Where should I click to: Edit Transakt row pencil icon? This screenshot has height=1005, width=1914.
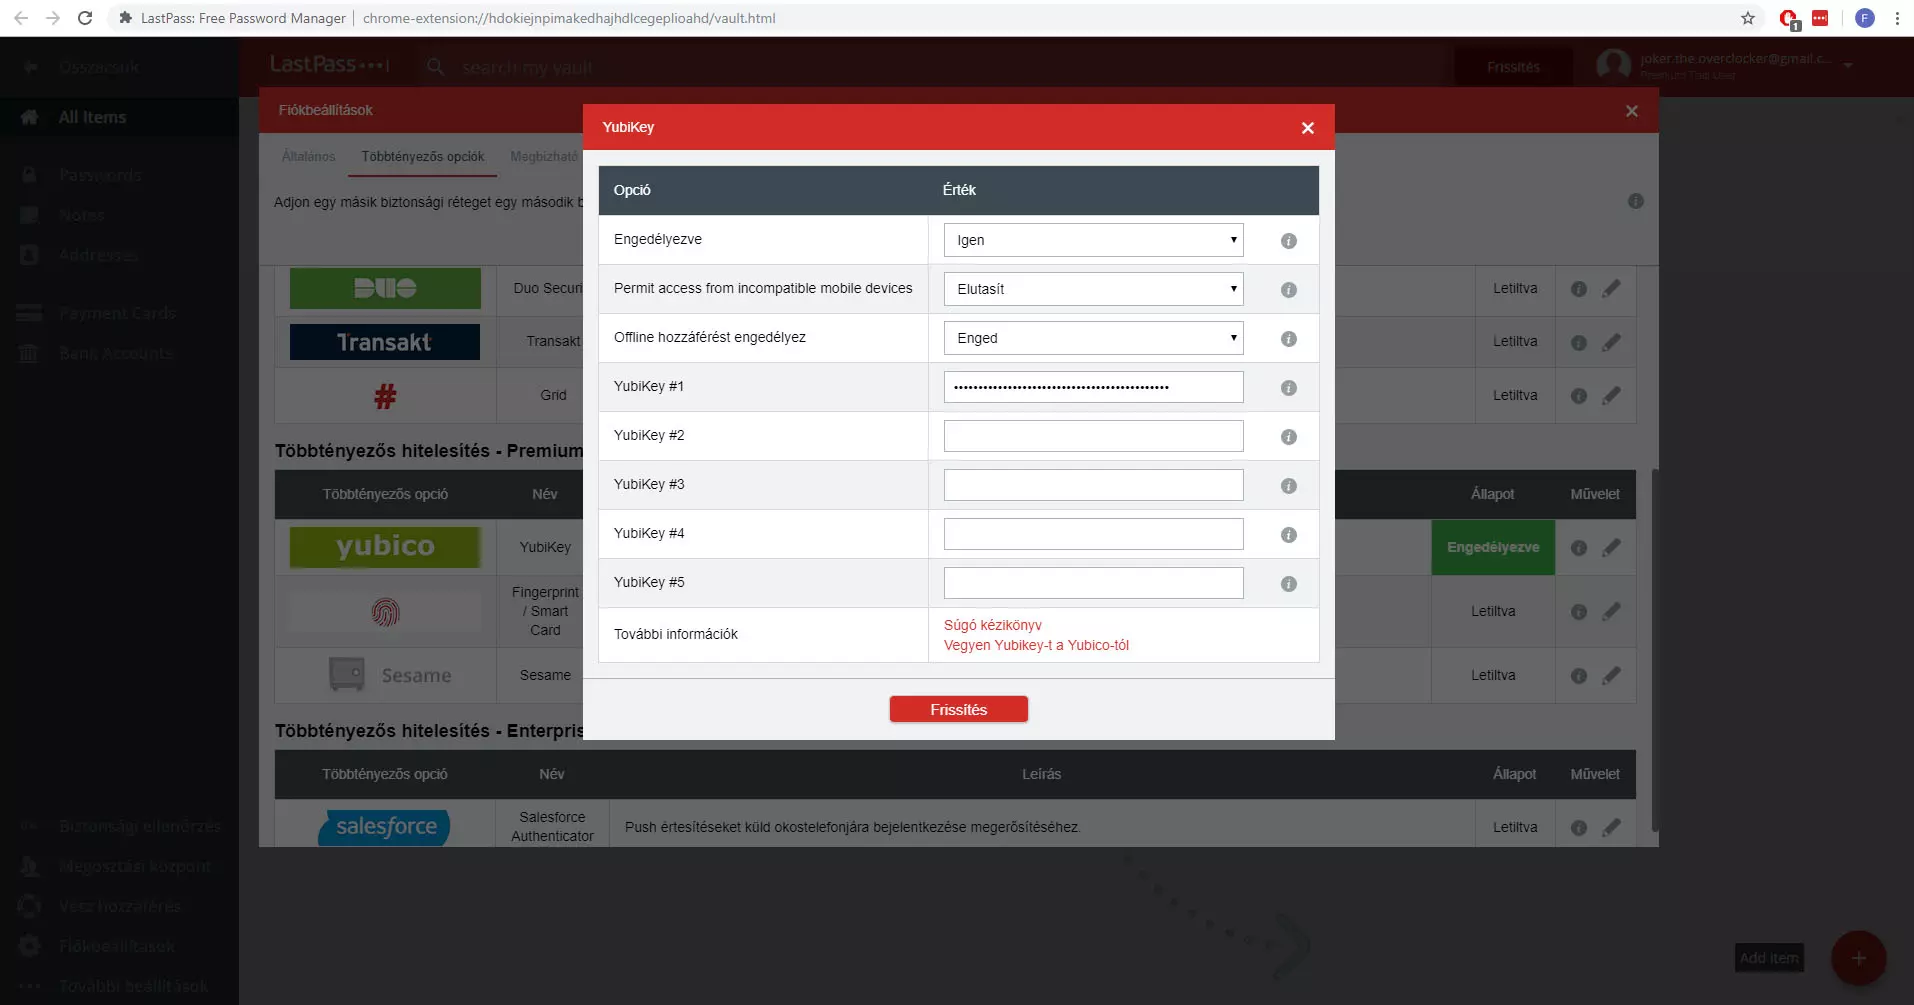1611,342
